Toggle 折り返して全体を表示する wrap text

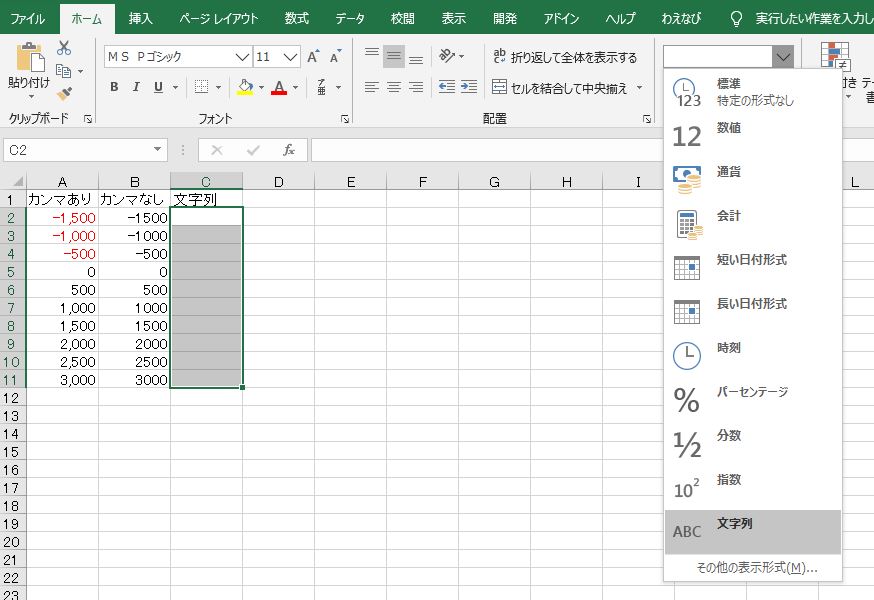pyautogui.click(x=565, y=57)
